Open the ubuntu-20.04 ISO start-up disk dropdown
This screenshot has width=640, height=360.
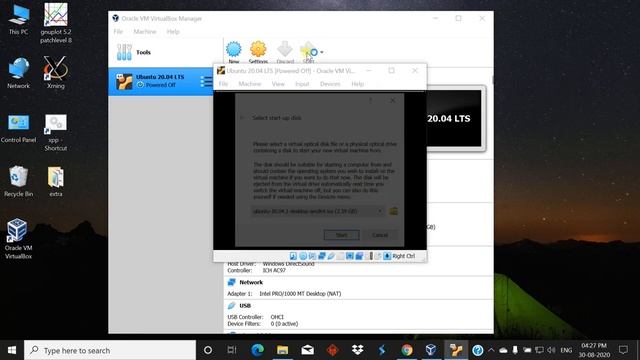(x=318, y=211)
